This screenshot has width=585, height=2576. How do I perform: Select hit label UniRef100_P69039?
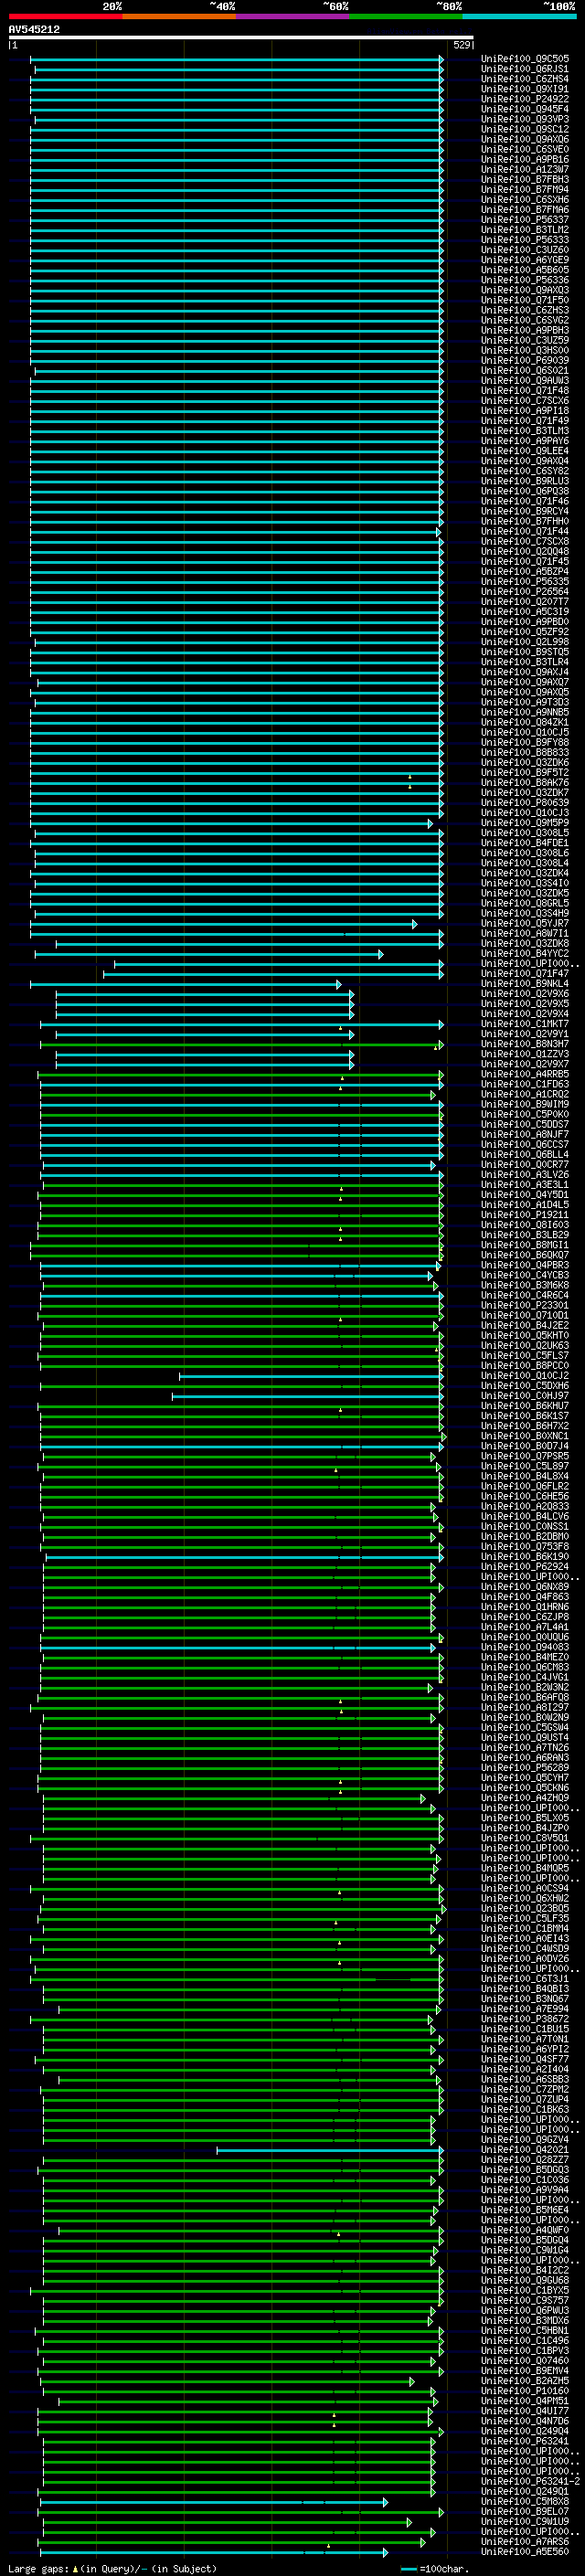pyautogui.click(x=525, y=361)
